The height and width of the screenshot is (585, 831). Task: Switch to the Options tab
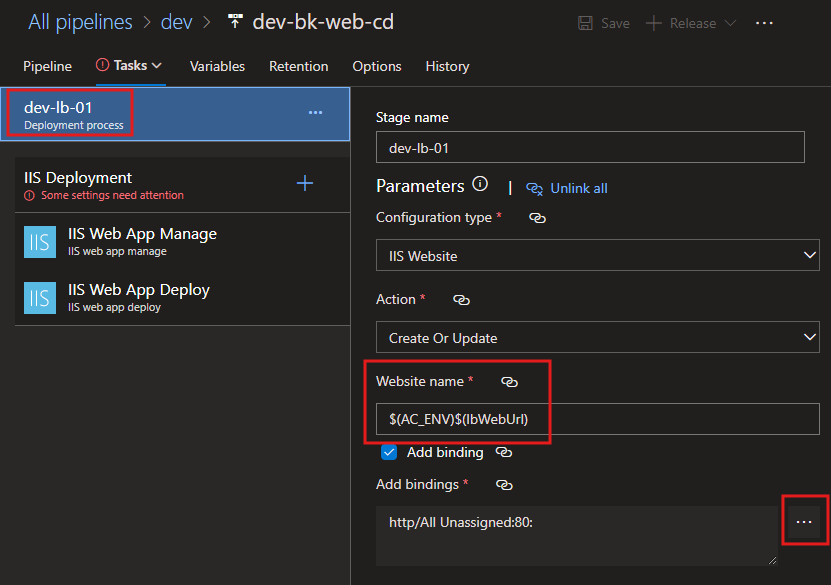(377, 66)
